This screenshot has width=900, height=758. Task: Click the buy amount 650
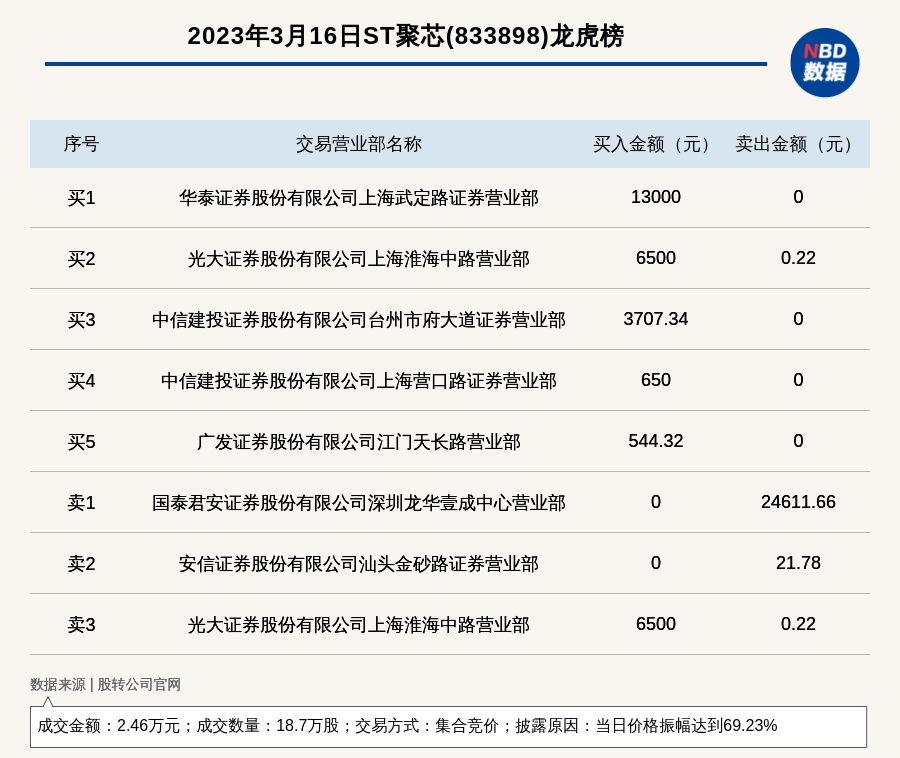pyautogui.click(x=655, y=380)
